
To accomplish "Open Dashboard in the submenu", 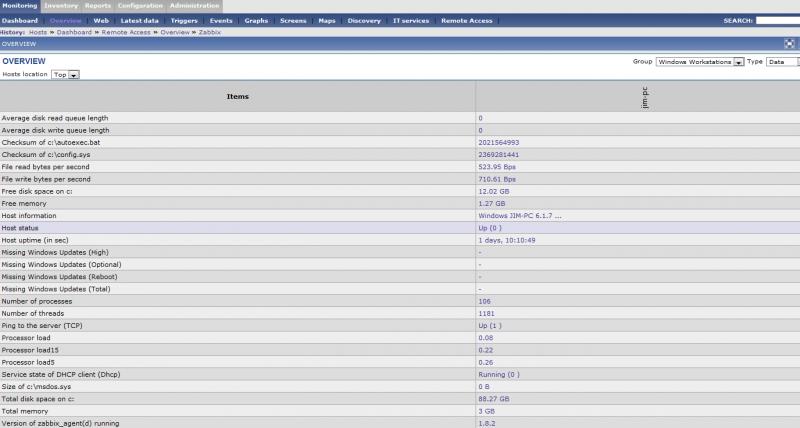I will (20, 21).
